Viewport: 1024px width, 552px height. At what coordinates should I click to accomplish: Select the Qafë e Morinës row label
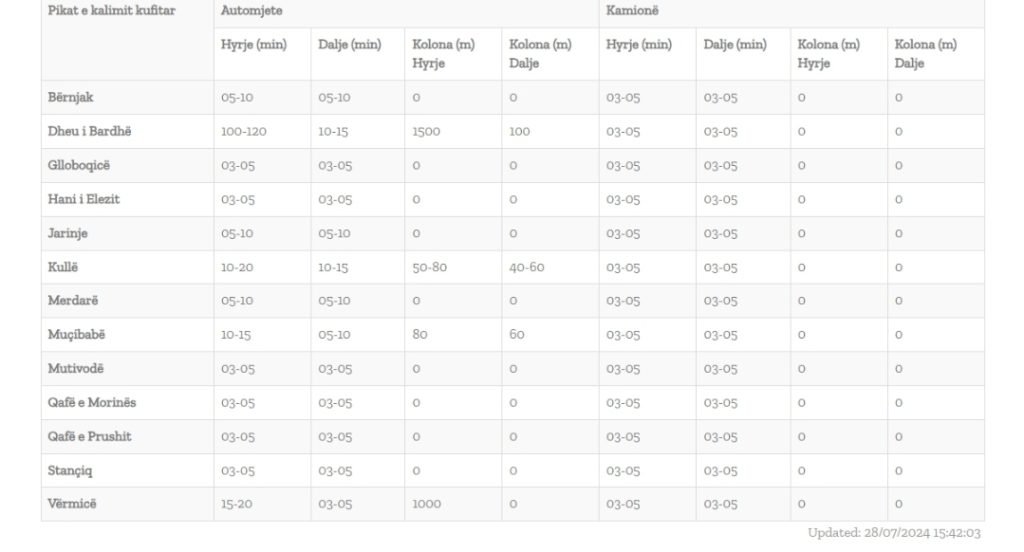92,402
